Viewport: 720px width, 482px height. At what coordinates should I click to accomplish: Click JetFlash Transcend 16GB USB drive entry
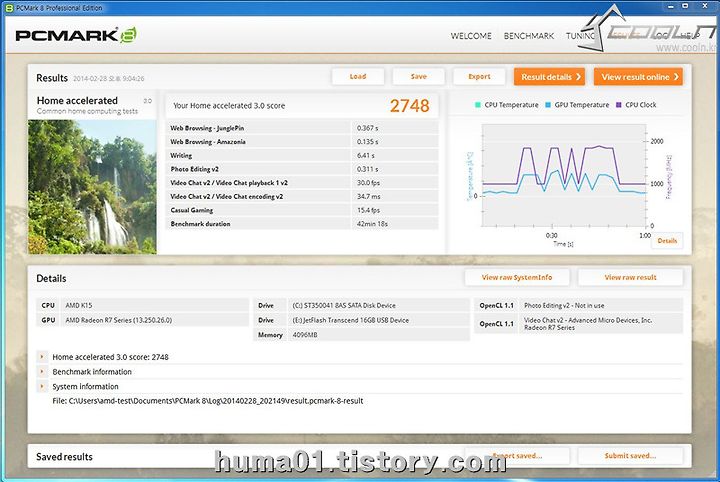[x=350, y=320]
